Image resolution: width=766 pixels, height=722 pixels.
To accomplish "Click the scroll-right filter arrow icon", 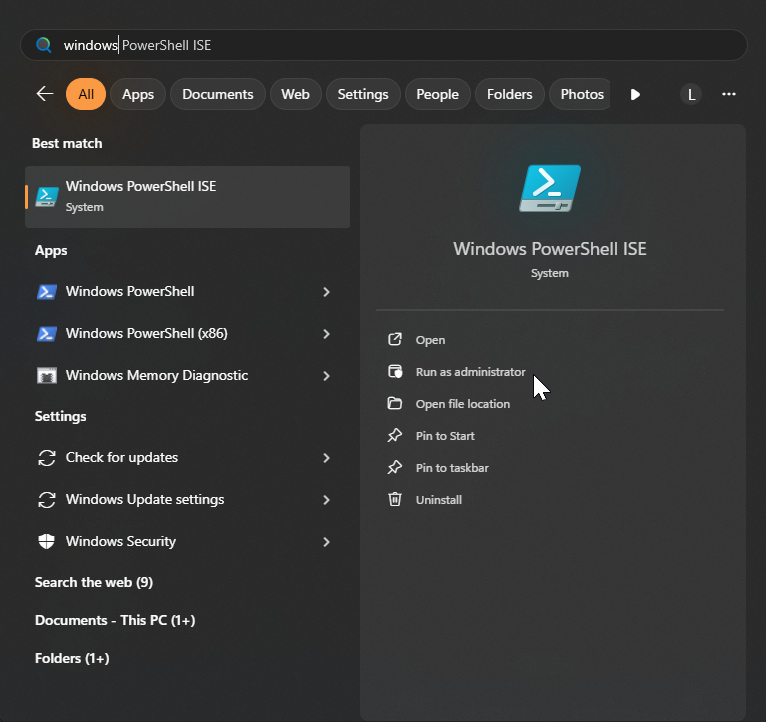I will point(635,94).
